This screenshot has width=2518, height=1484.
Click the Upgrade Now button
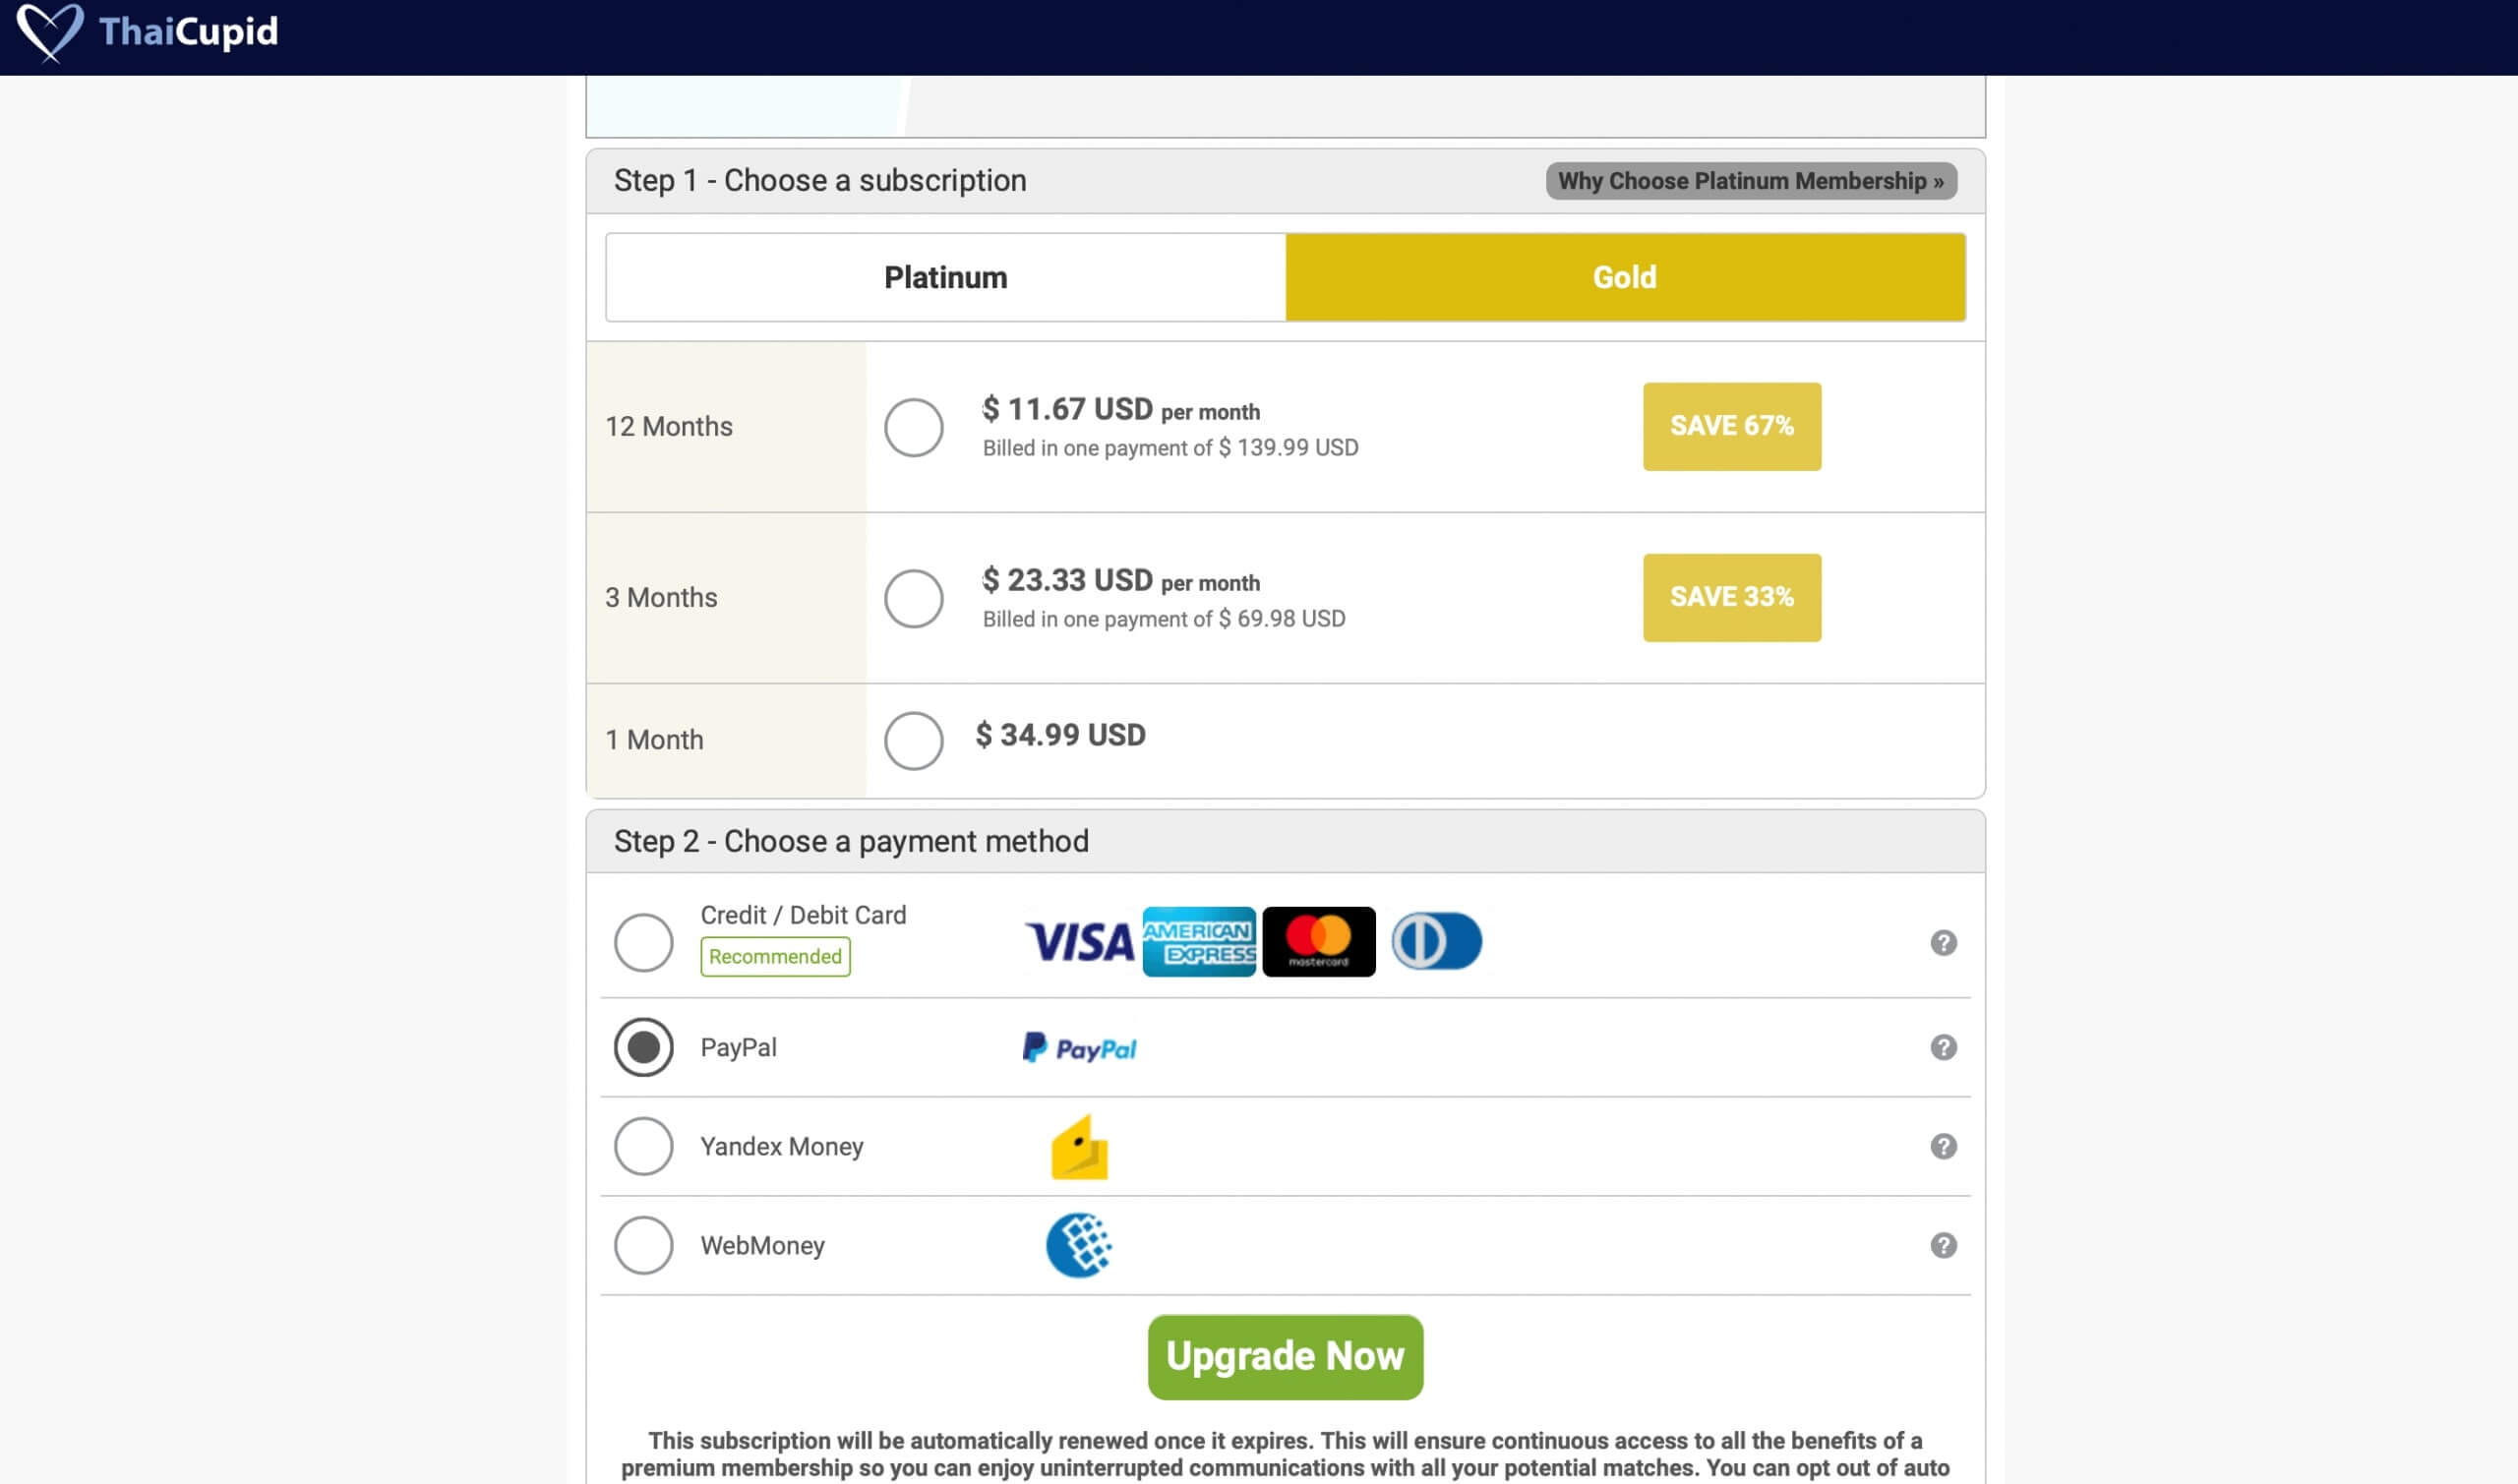point(1285,1357)
